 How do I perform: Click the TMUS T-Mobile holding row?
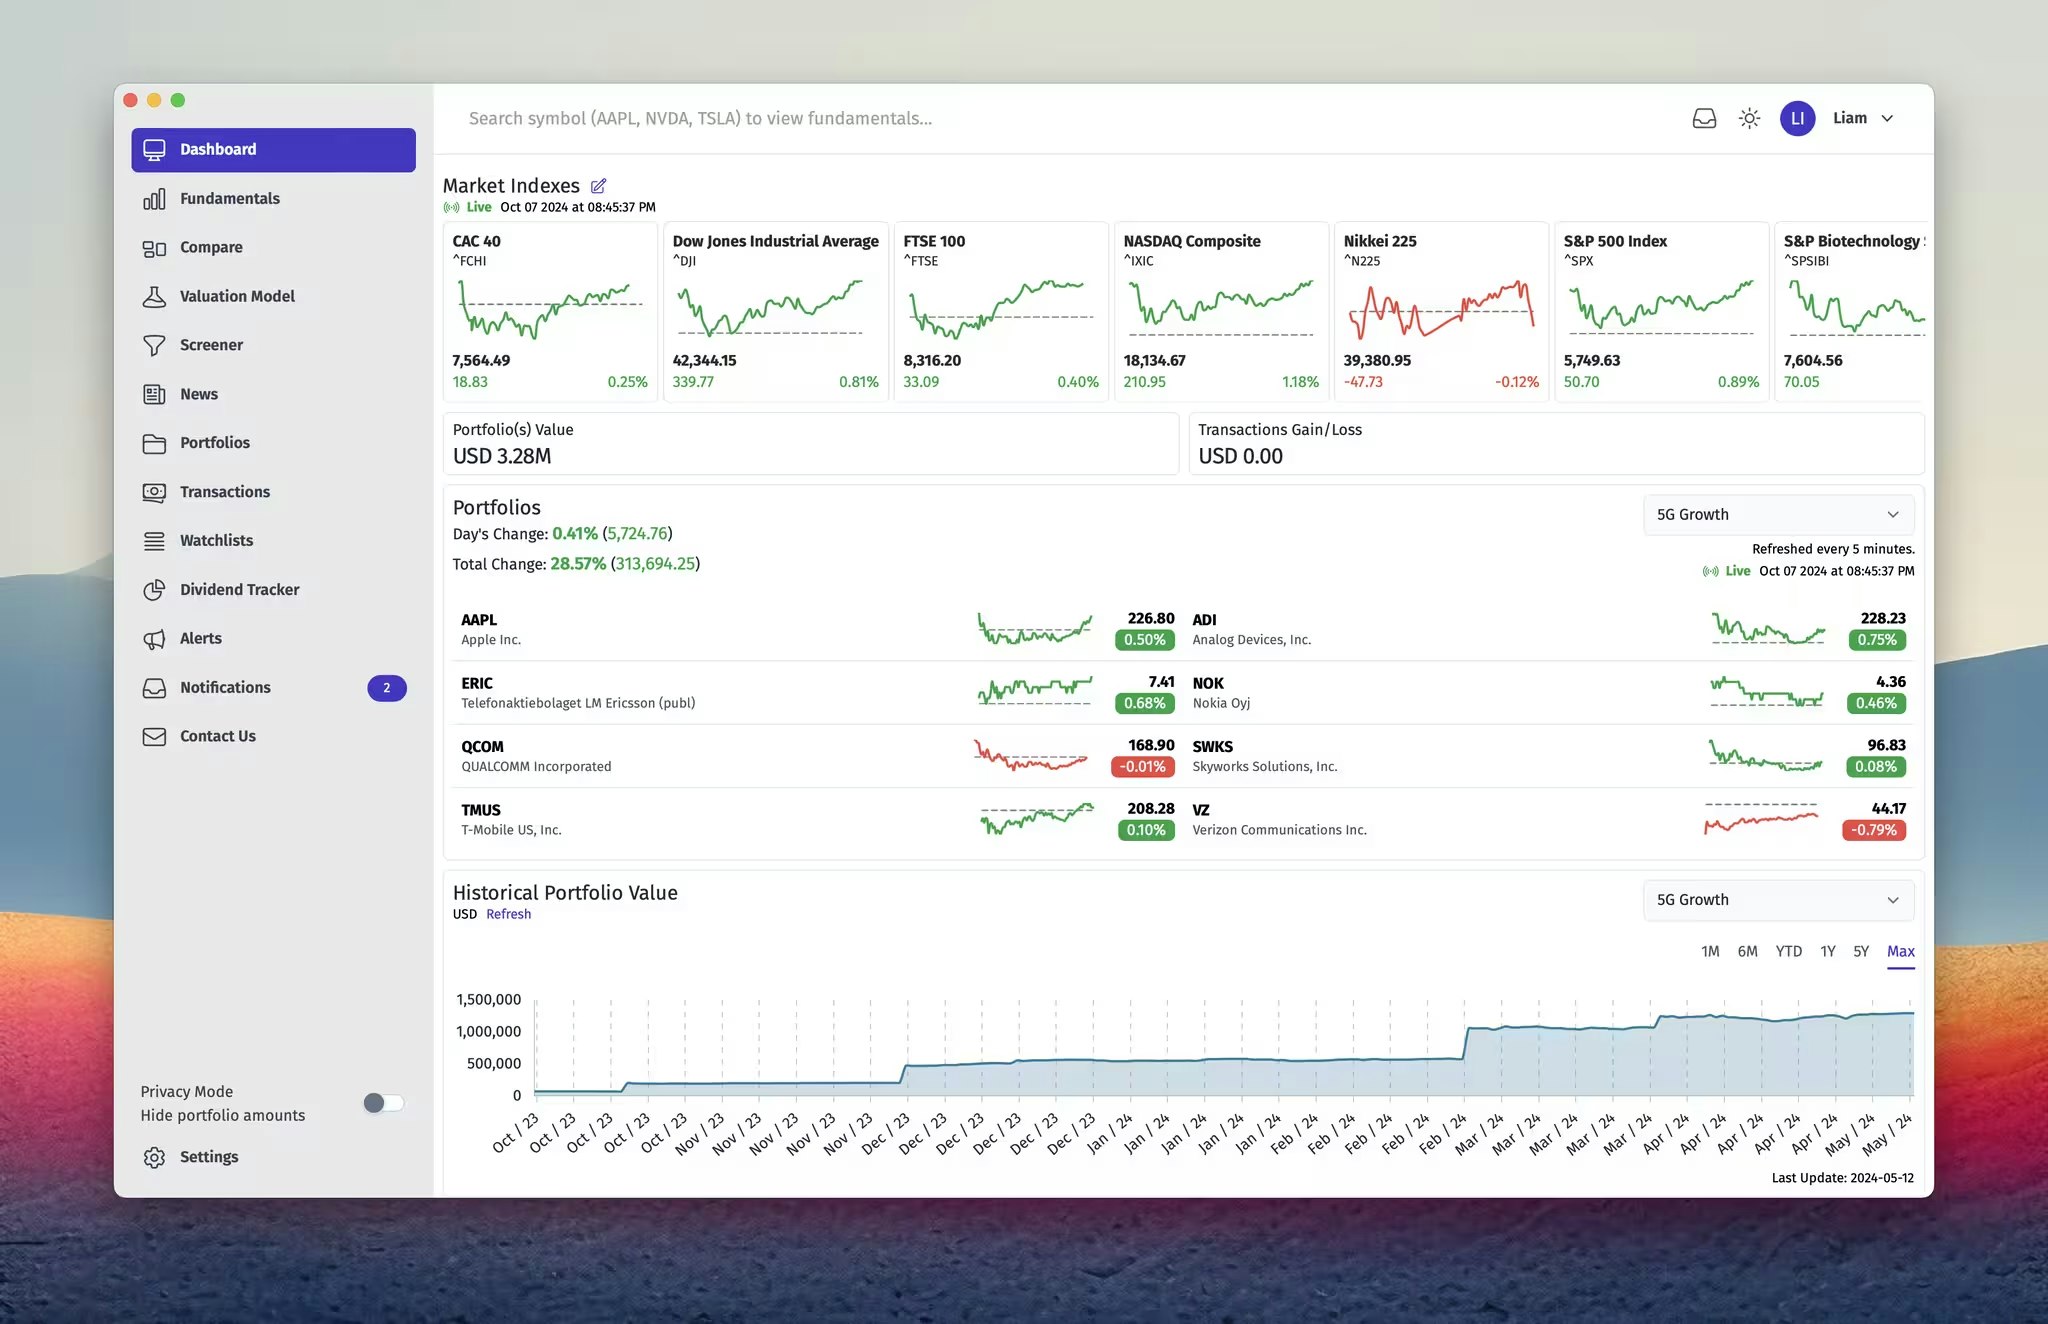point(817,820)
